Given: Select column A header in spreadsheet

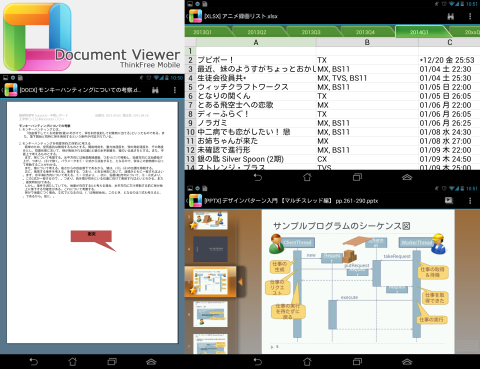Looking at the screenshot, I should [x=256, y=42].
